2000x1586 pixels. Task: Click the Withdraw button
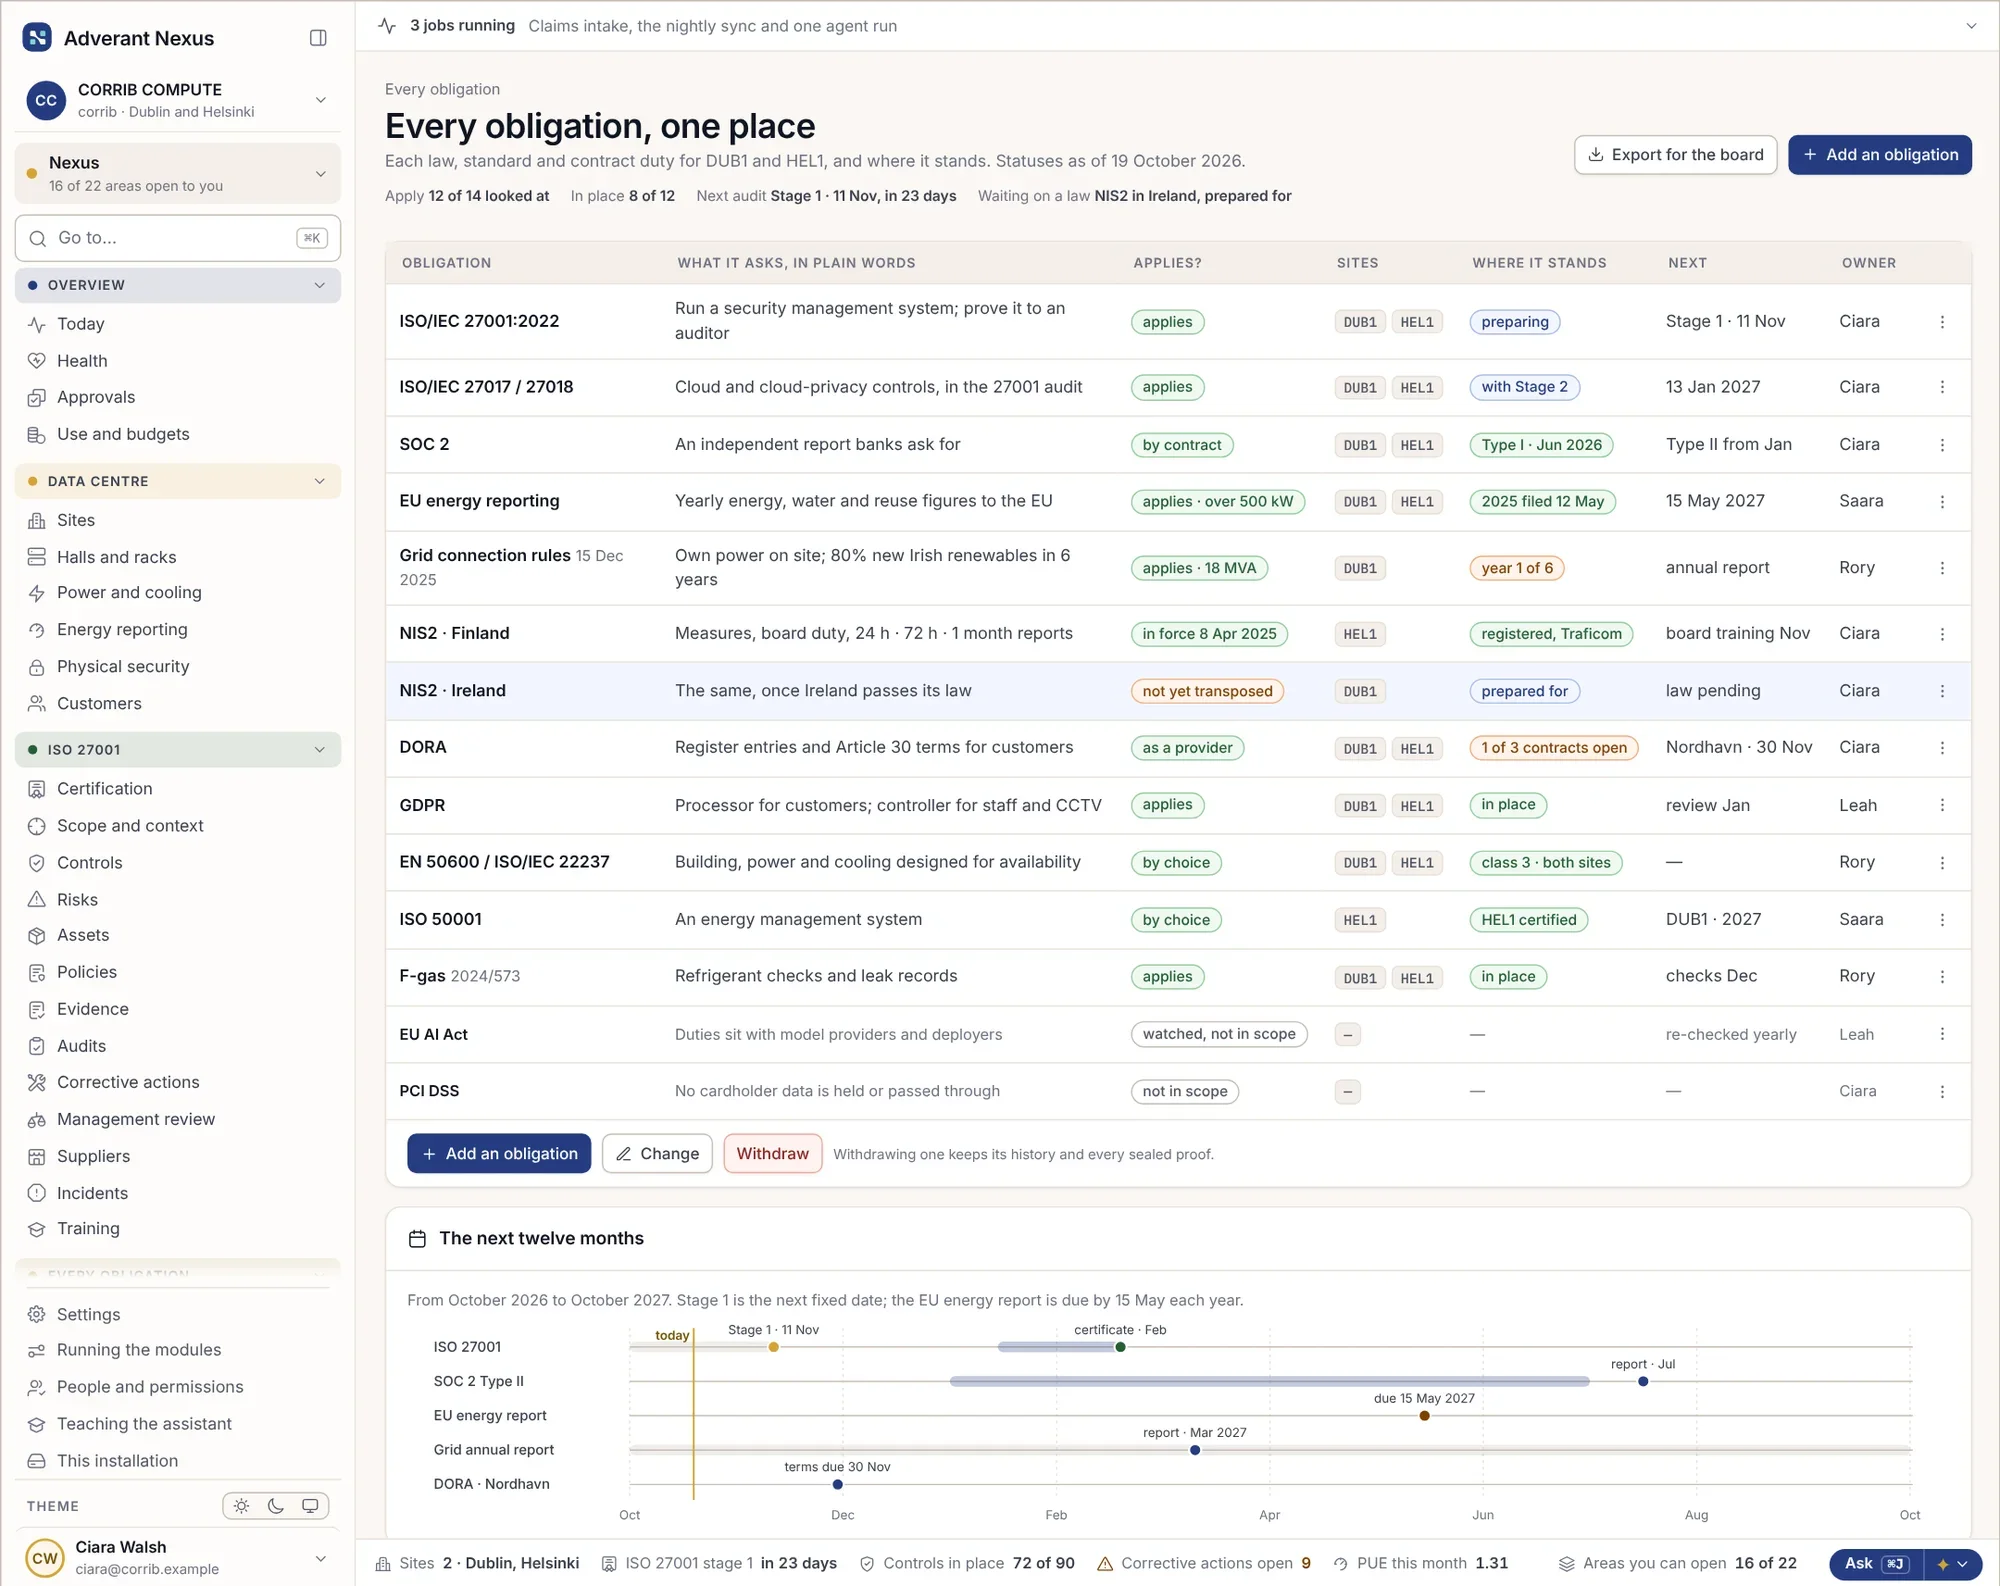[x=772, y=1154]
